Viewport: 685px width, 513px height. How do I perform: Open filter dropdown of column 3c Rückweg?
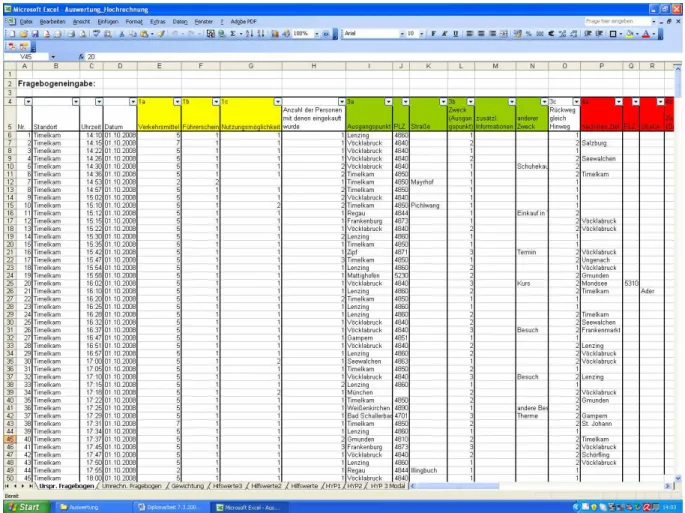[x=576, y=102]
